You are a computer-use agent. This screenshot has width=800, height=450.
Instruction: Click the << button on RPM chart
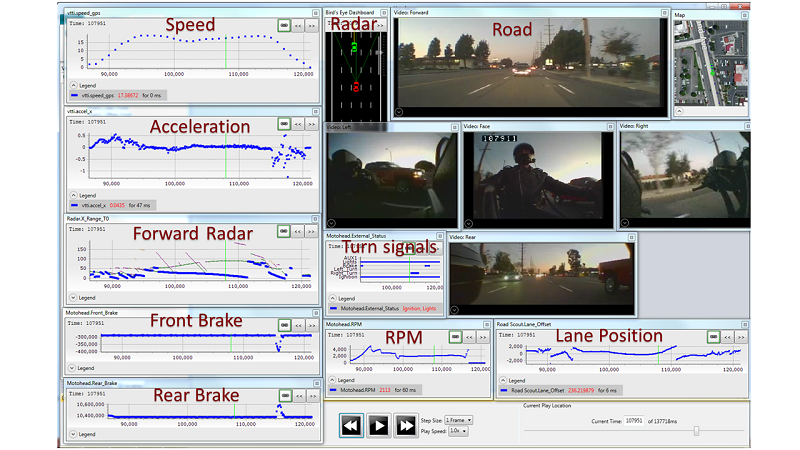[x=469, y=337]
